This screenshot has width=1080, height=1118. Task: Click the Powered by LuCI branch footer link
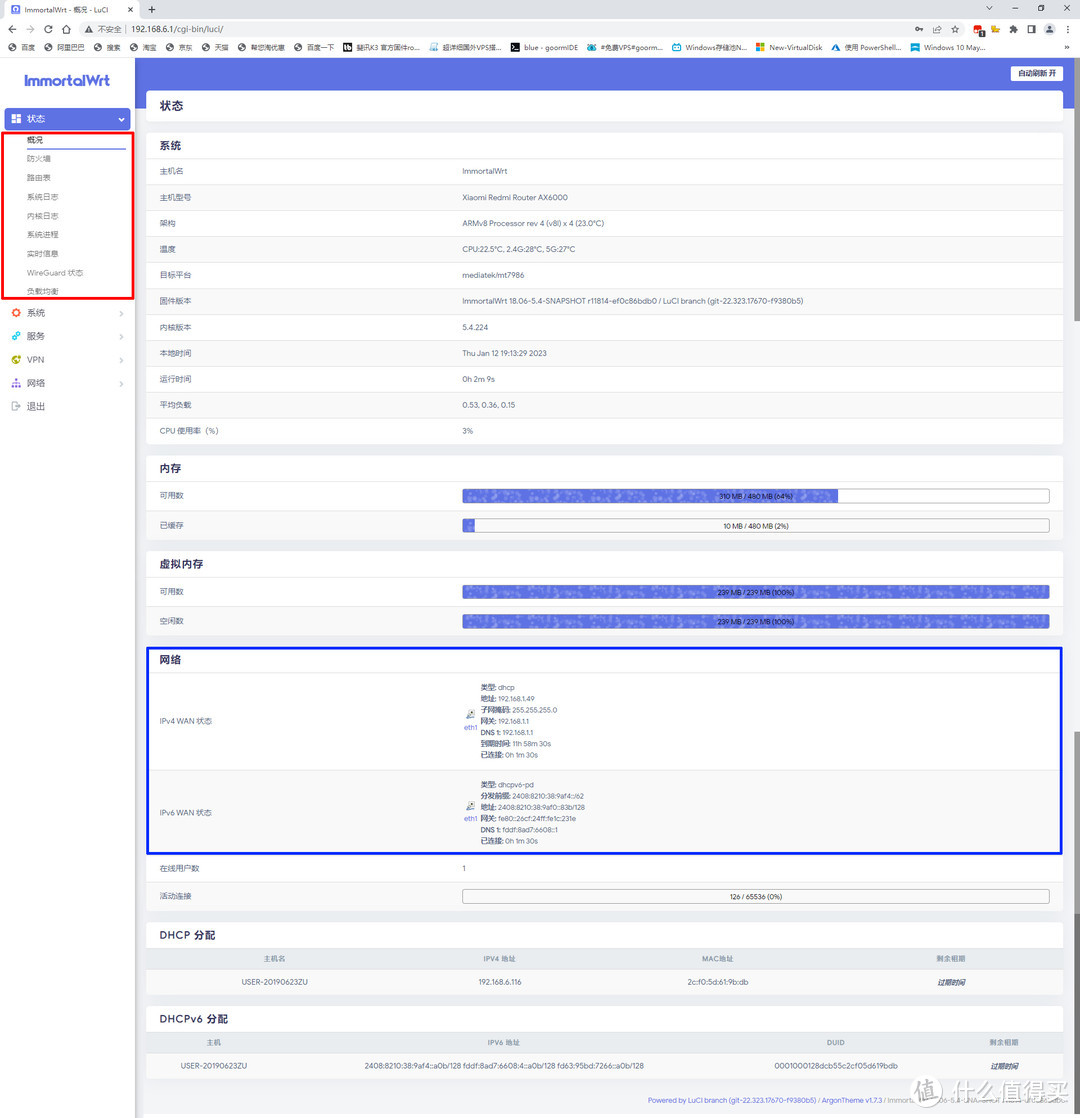tap(731, 1100)
